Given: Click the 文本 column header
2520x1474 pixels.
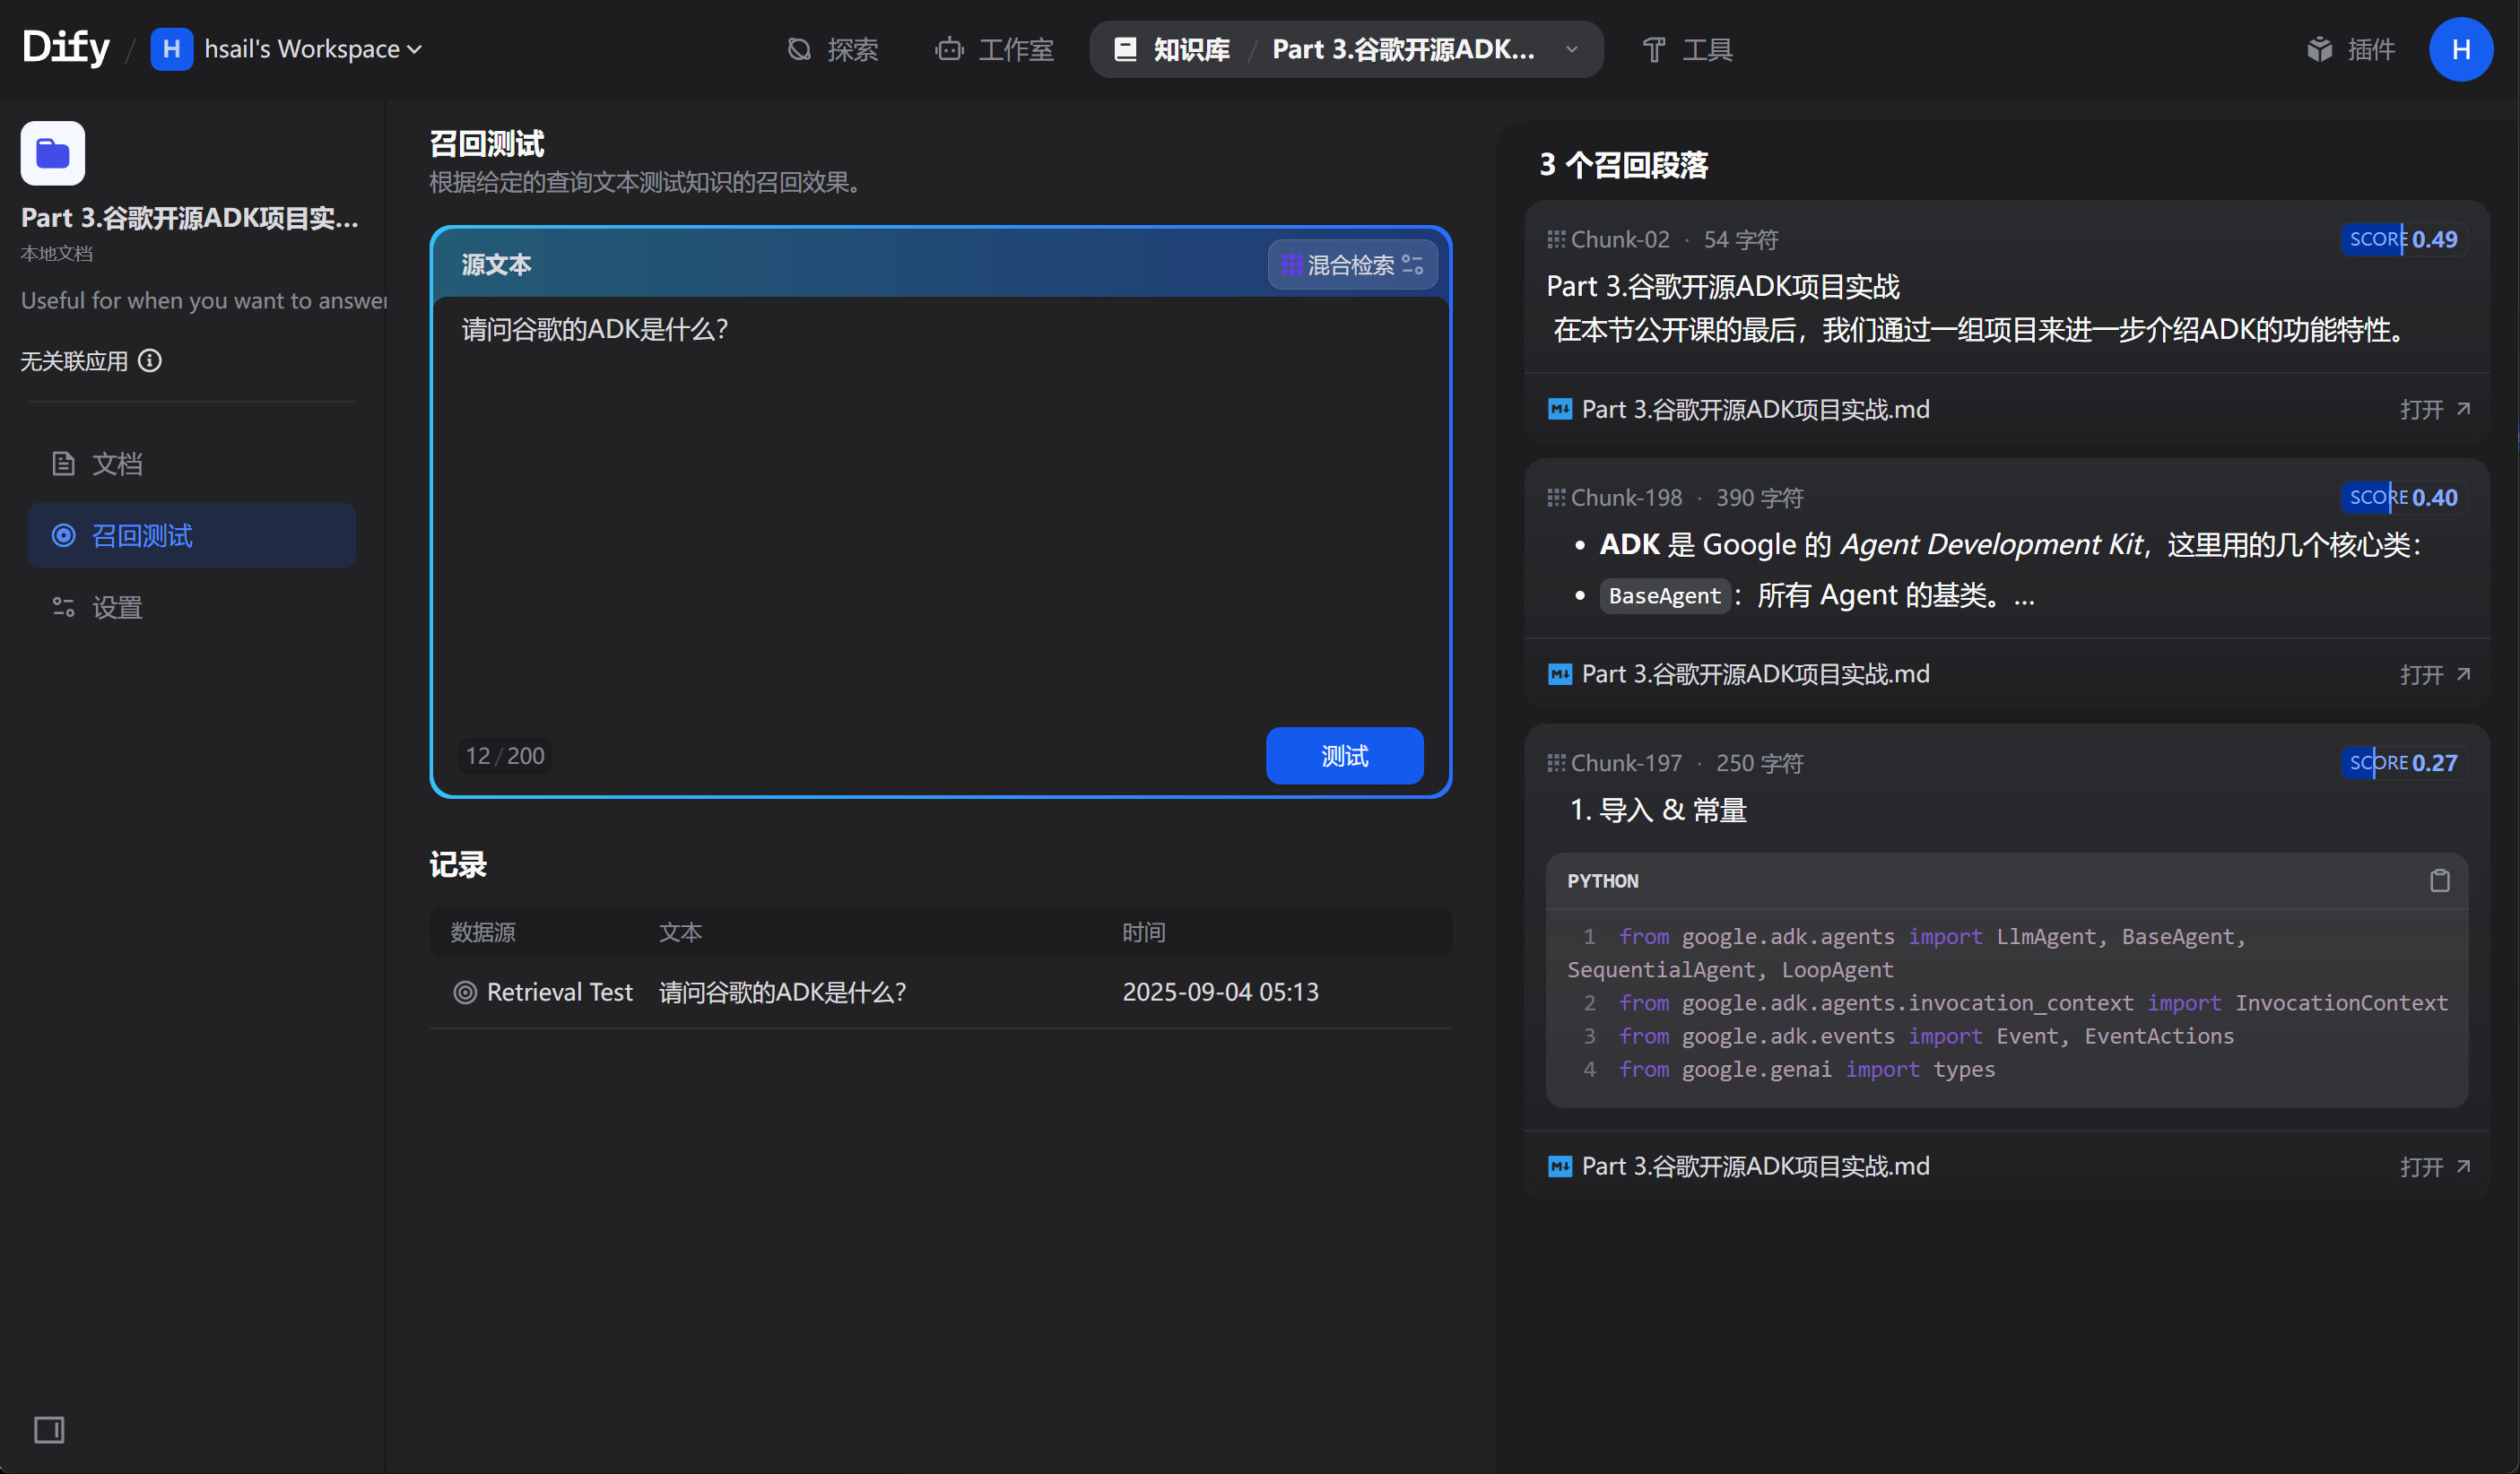Looking at the screenshot, I should tap(680, 932).
